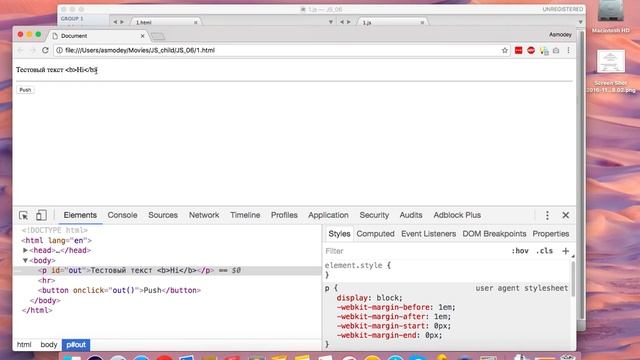Select the DOCTYPE html line
Screen dimensions: 640x360
point(55,231)
